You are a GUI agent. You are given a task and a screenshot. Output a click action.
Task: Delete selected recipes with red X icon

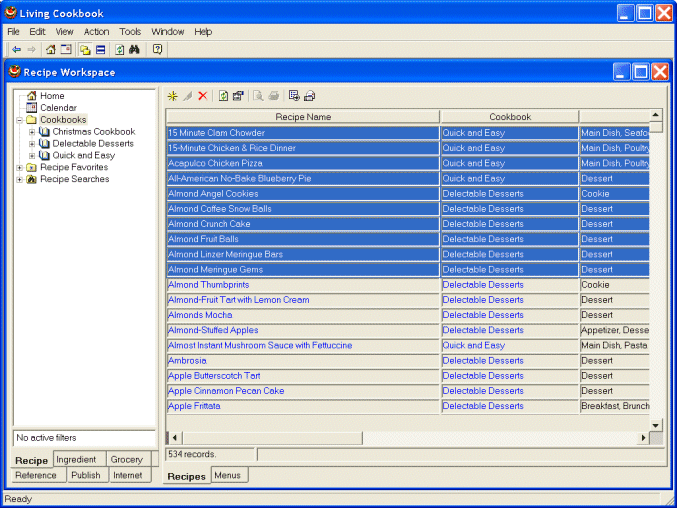pos(202,96)
